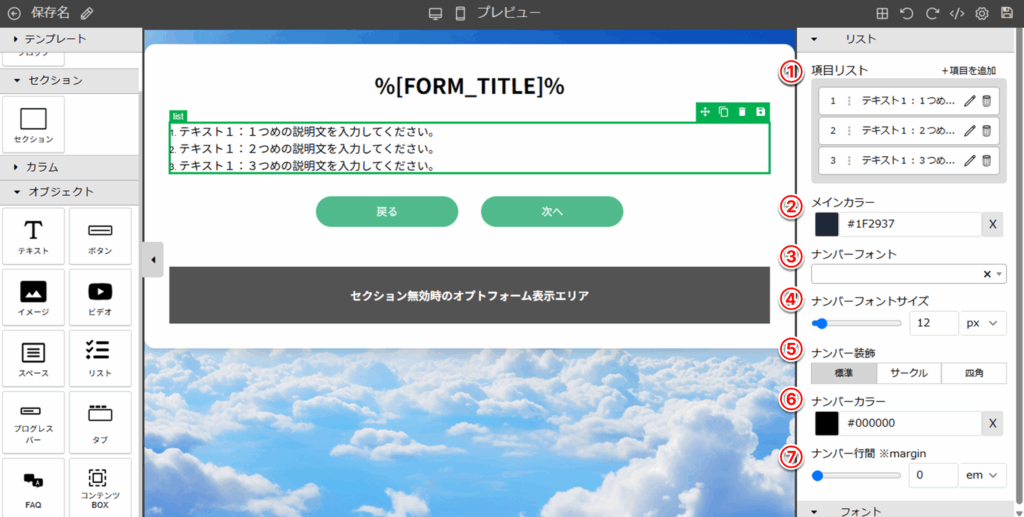Click the メインカラー color swatch
The image size is (1024, 517).
point(827,225)
